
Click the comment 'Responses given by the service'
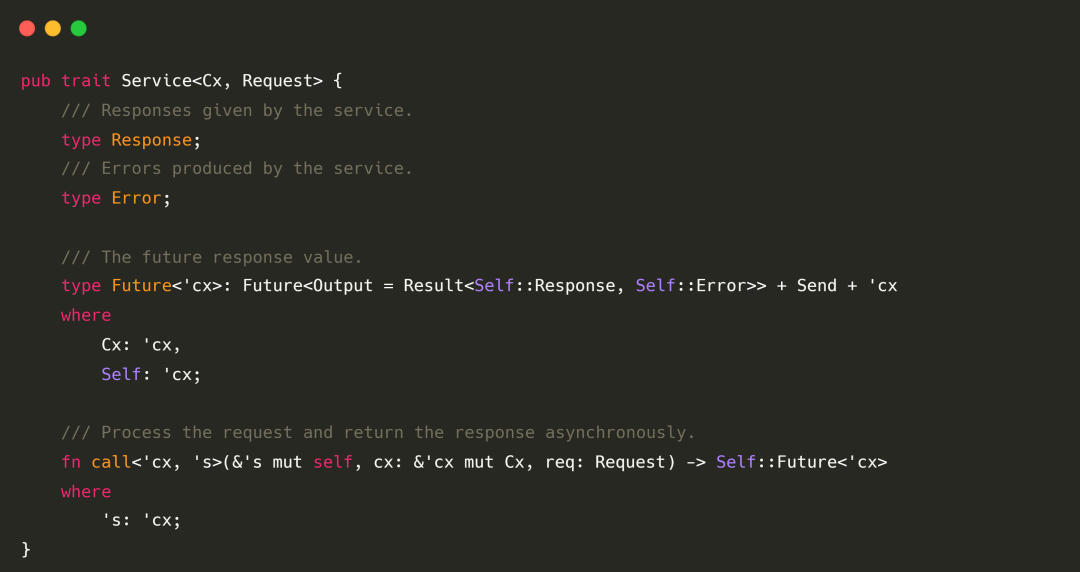point(237,110)
